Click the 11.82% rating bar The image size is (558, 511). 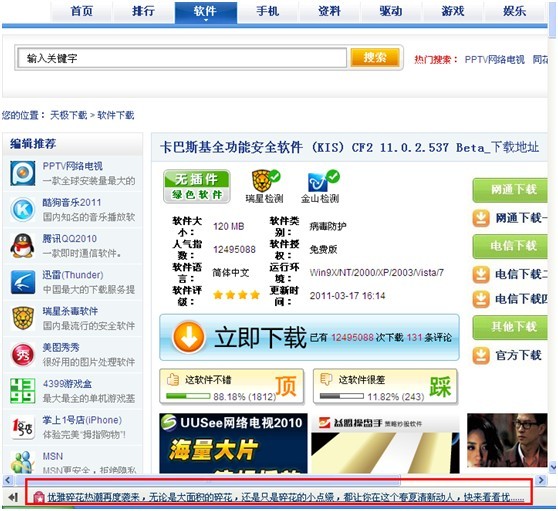tap(342, 396)
